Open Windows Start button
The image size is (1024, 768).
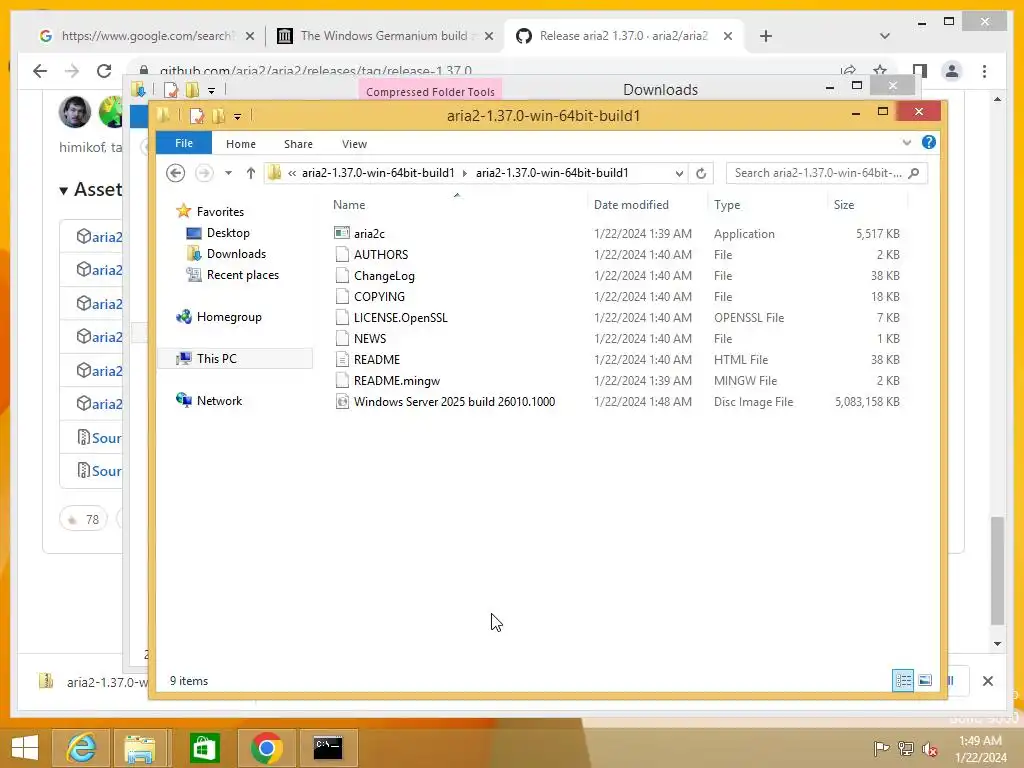point(25,747)
